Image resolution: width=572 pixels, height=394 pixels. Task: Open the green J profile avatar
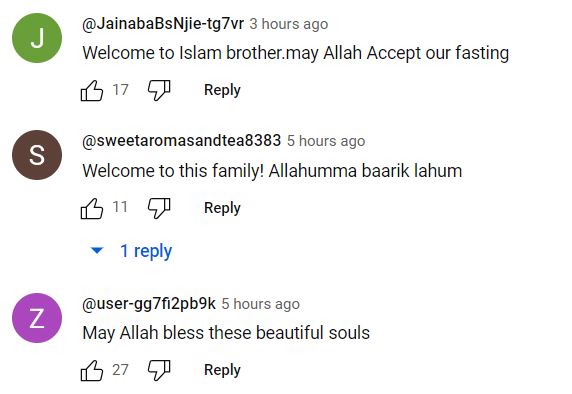point(37,38)
